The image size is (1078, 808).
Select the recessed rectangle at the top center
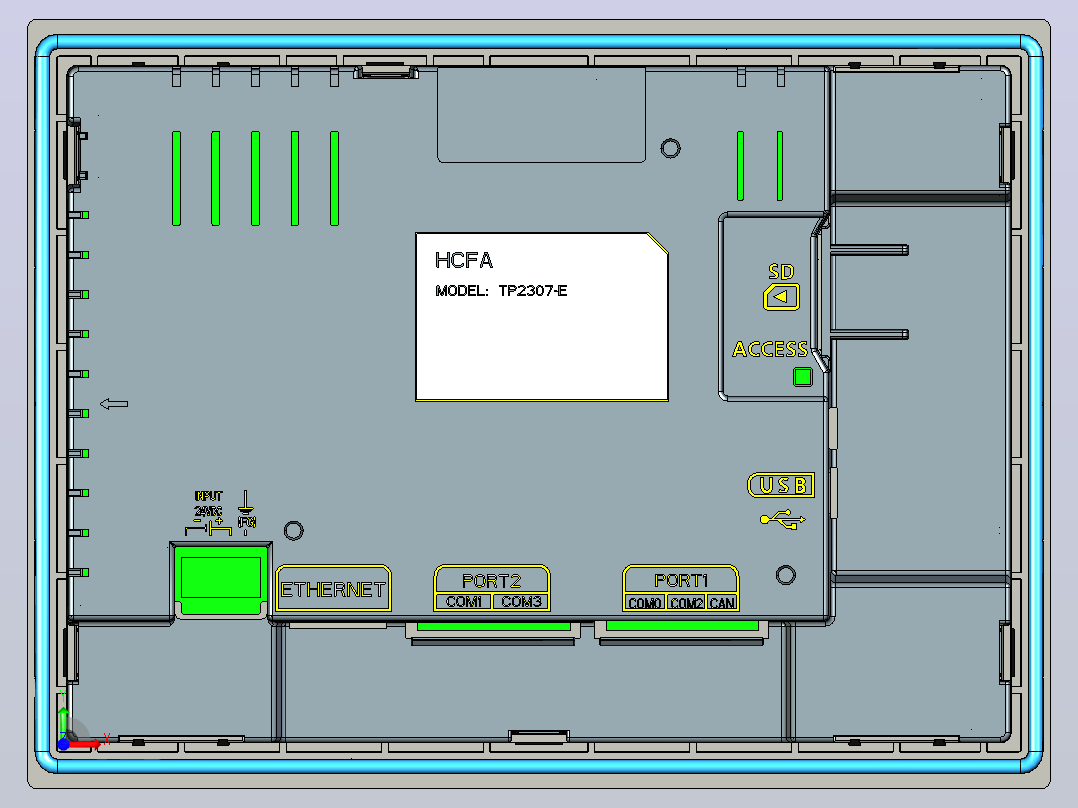click(x=542, y=115)
